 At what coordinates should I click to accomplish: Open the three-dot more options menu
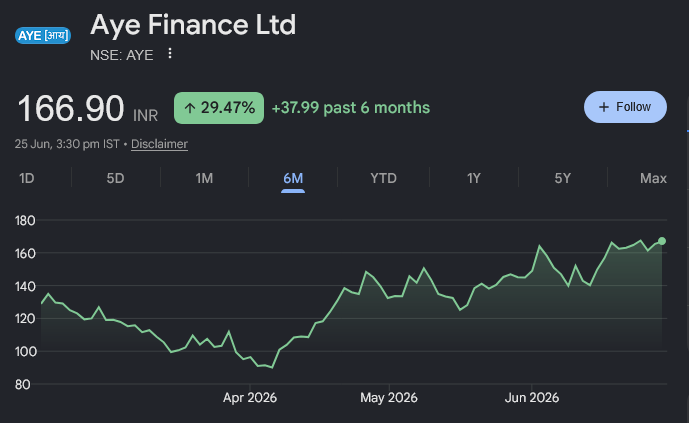(170, 54)
